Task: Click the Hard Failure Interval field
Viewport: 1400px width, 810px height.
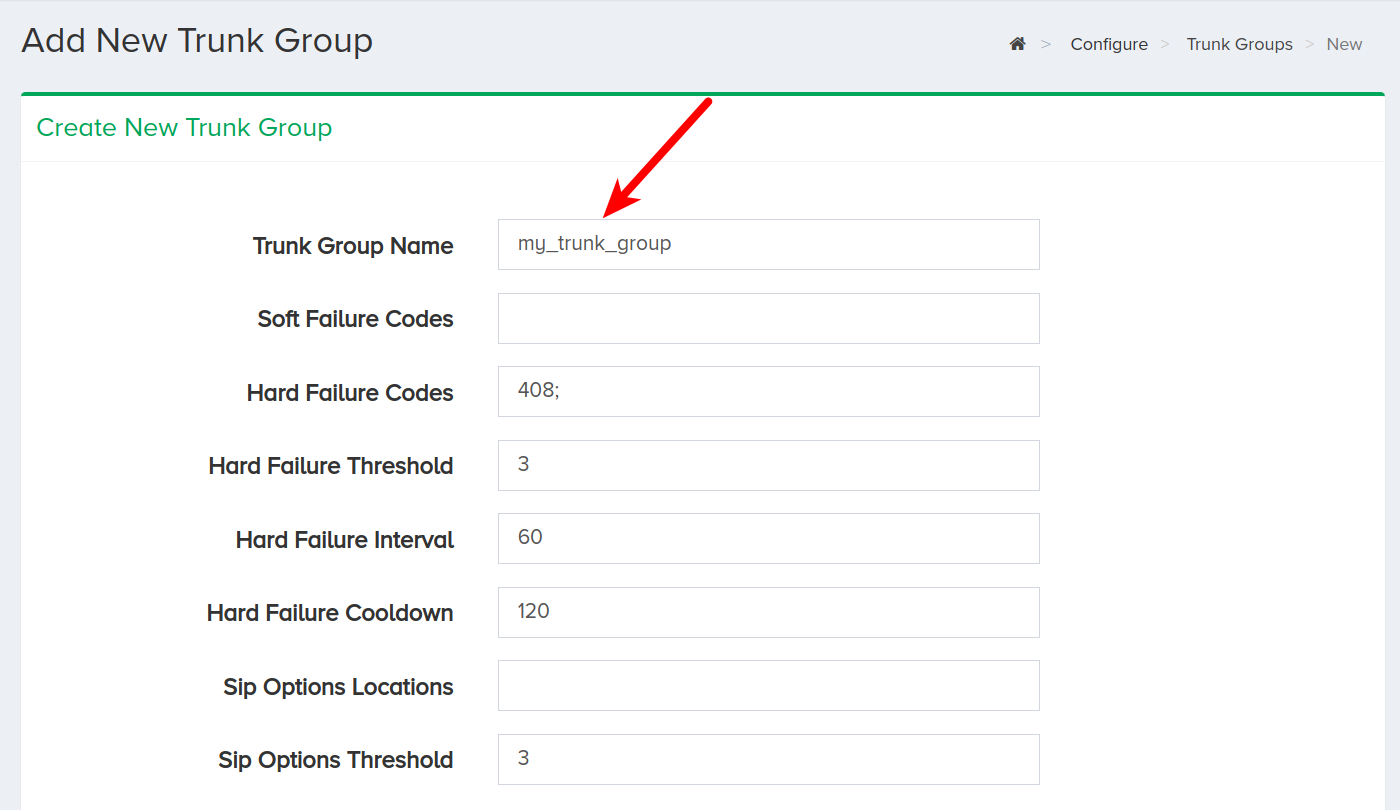Action: (x=768, y=538)
